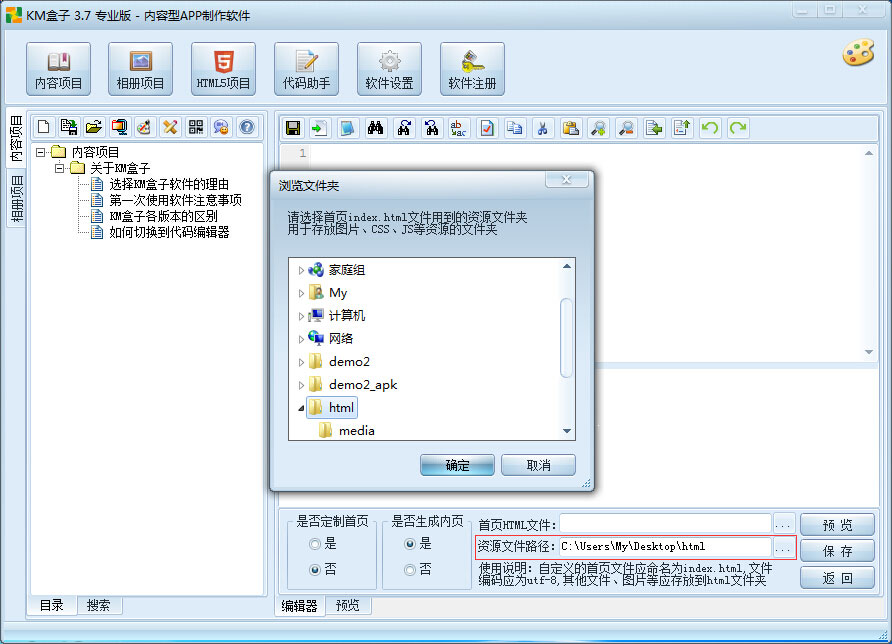Image resolution: width=892 pixels, height=644 pixels.
Task: Expand the 计算机 node
Action: pos(301,316)
